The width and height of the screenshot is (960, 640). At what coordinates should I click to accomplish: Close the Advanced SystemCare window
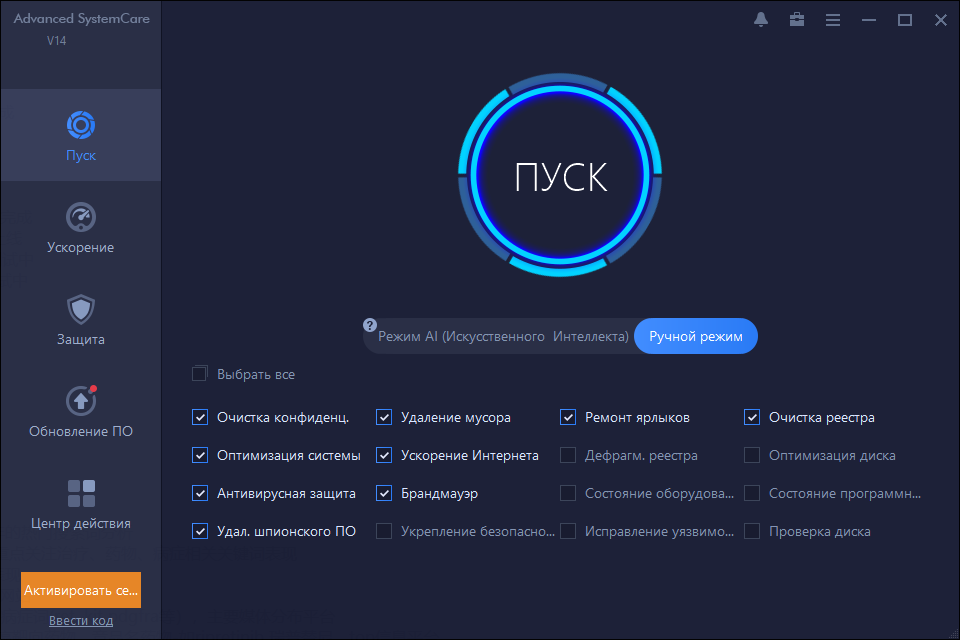[941, 20]
